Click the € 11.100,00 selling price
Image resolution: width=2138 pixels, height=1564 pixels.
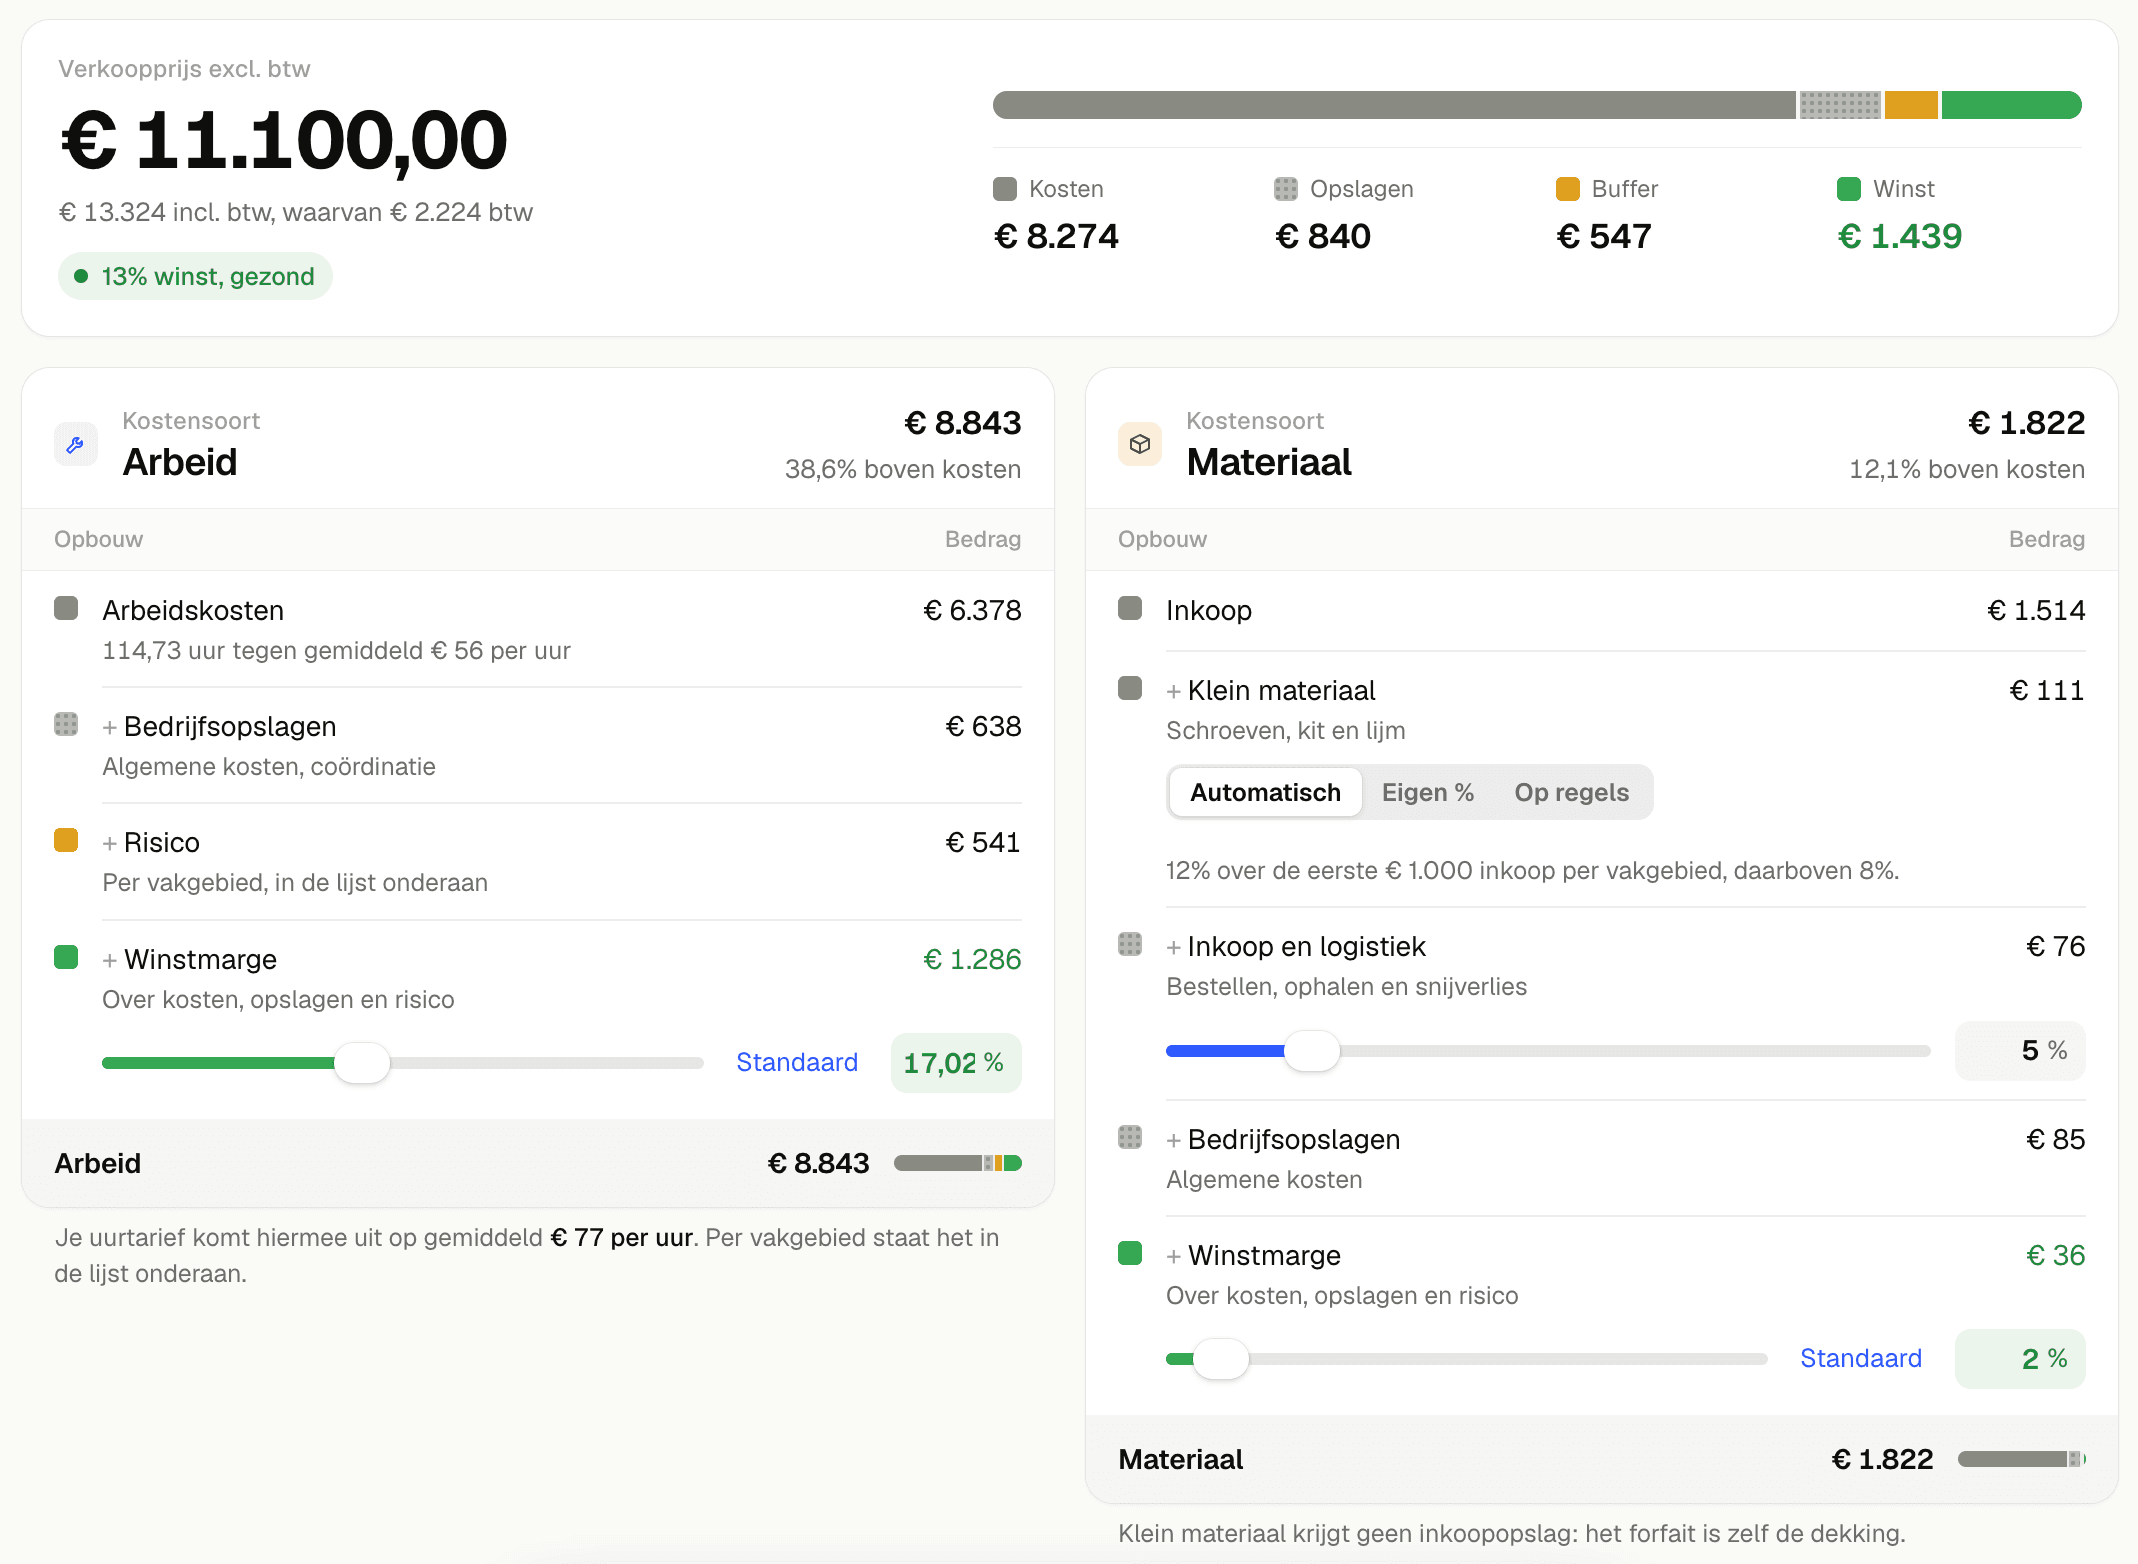(x=285, y=140)
